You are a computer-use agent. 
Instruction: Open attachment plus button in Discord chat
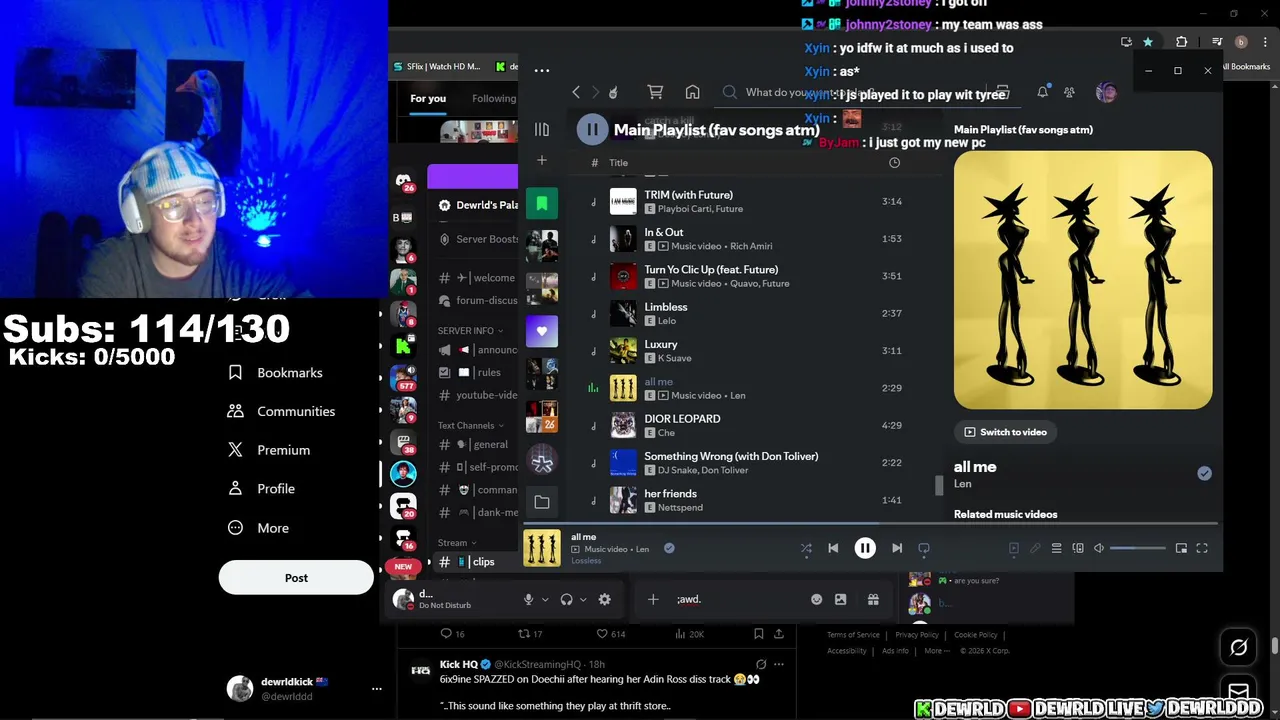(653, 599)
